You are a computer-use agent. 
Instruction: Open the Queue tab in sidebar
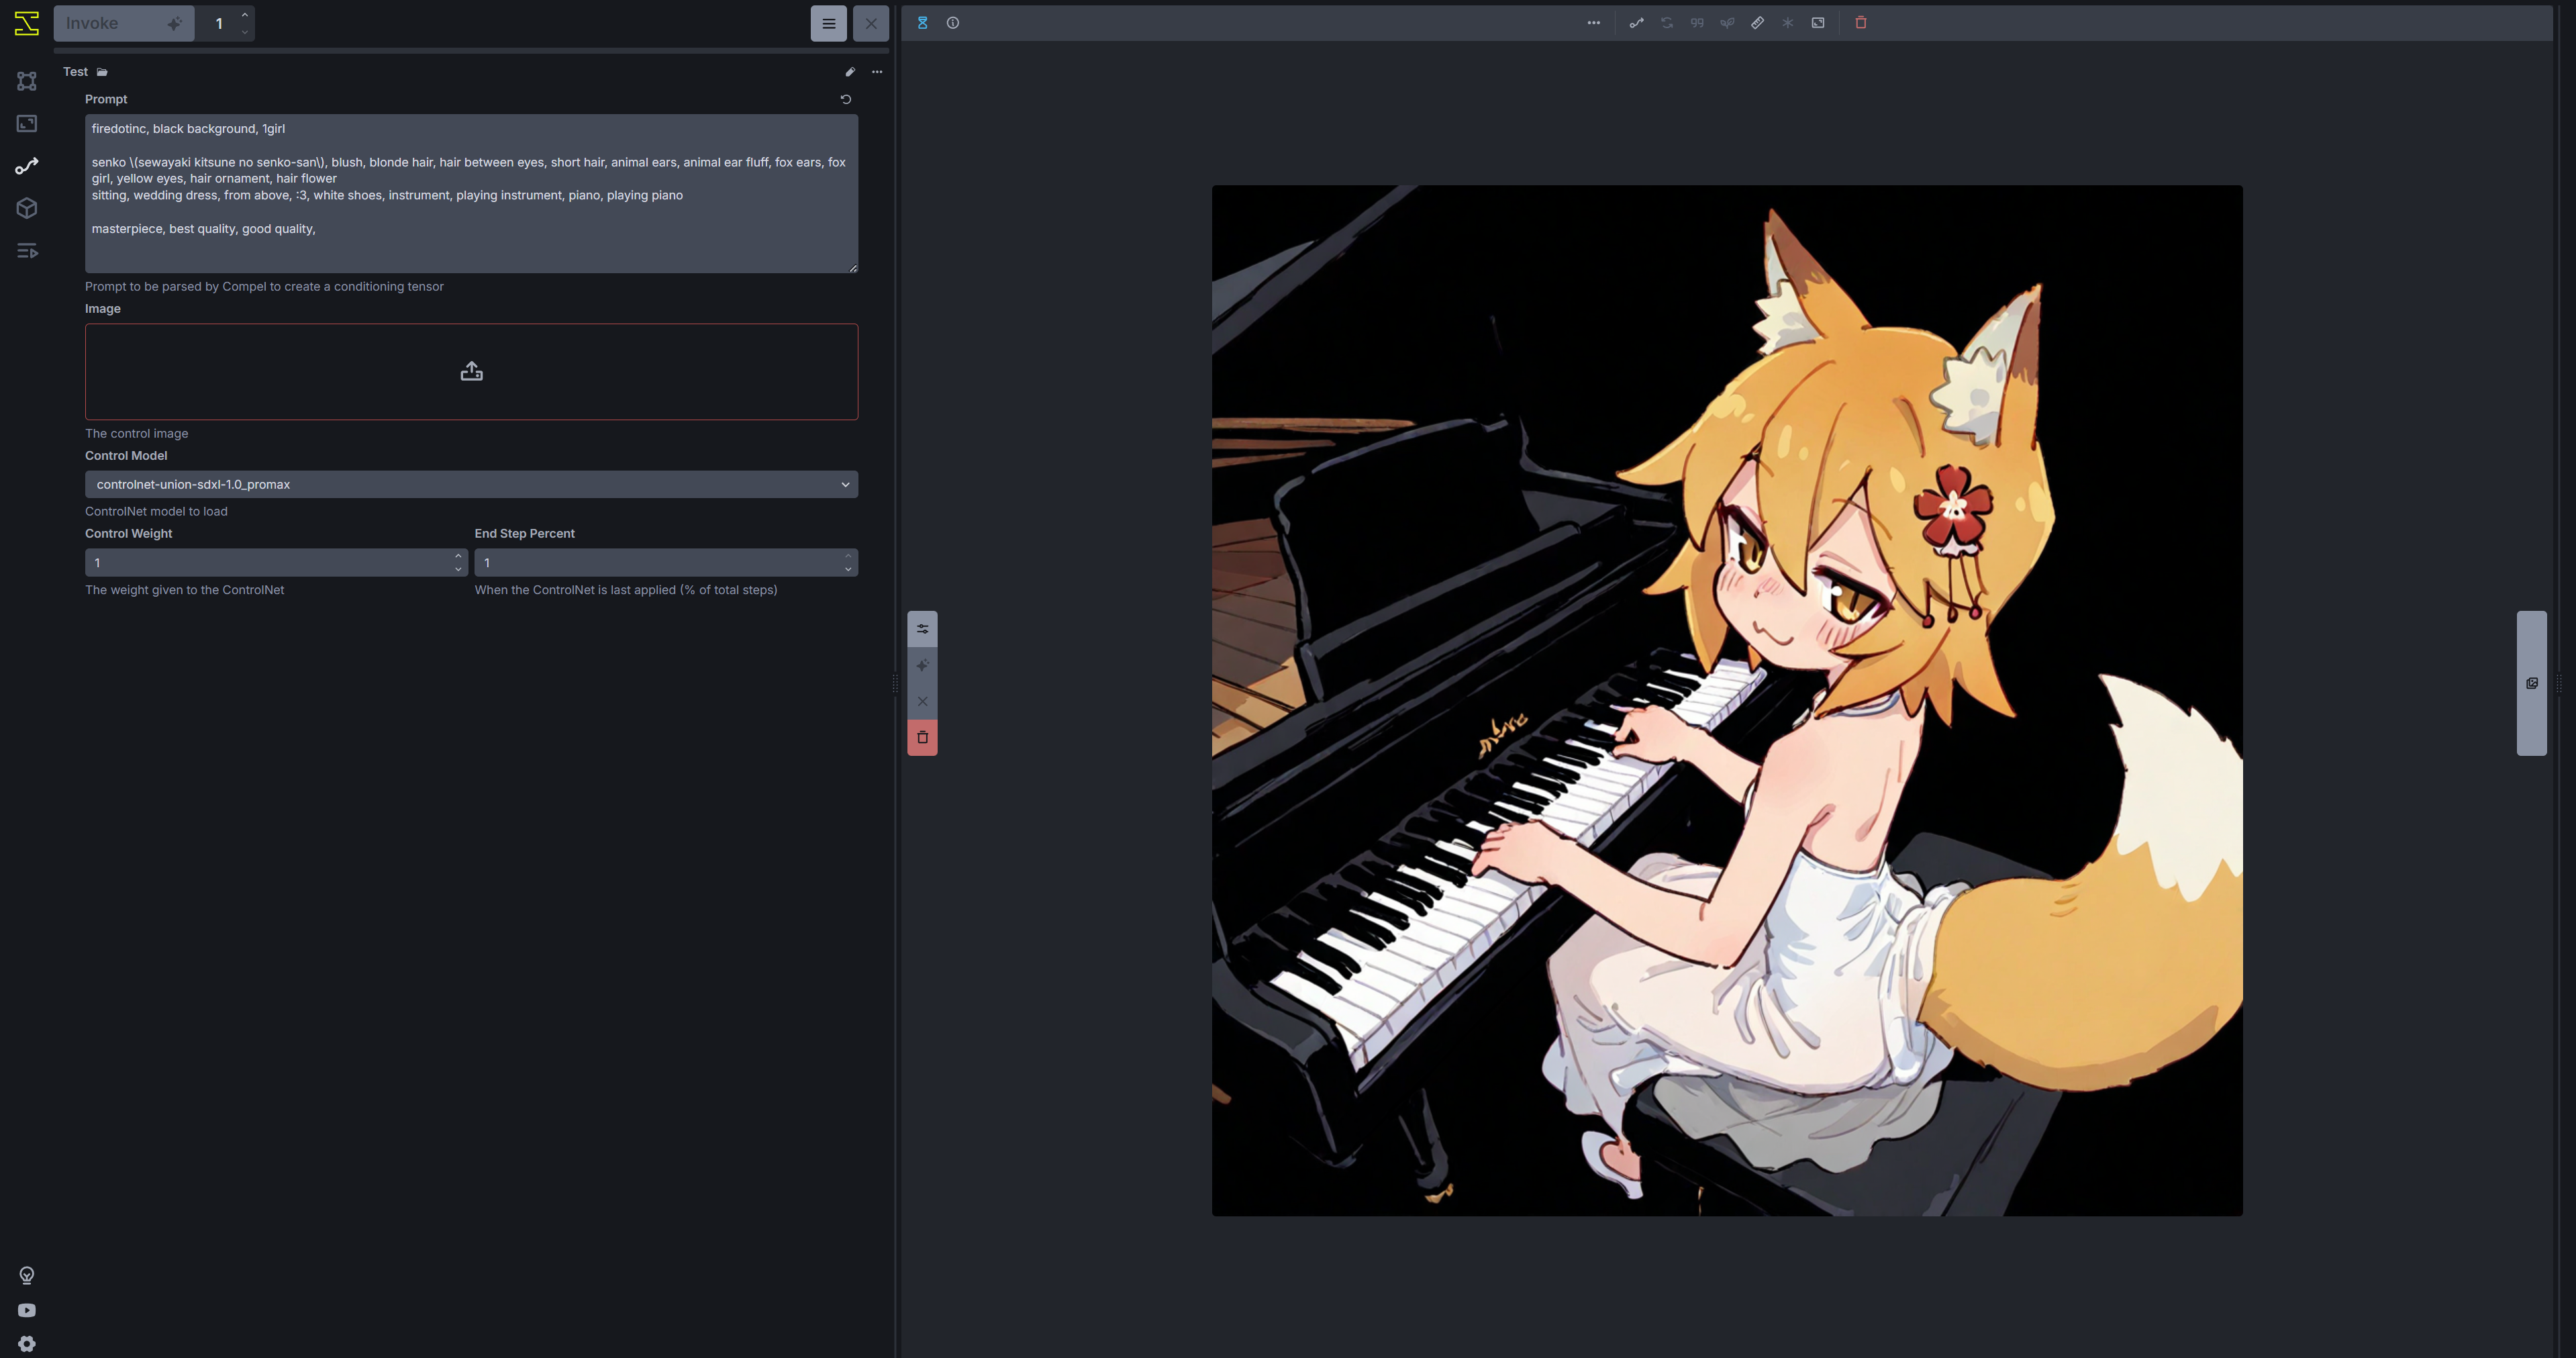pyautogui.click(x=27, y=250)
